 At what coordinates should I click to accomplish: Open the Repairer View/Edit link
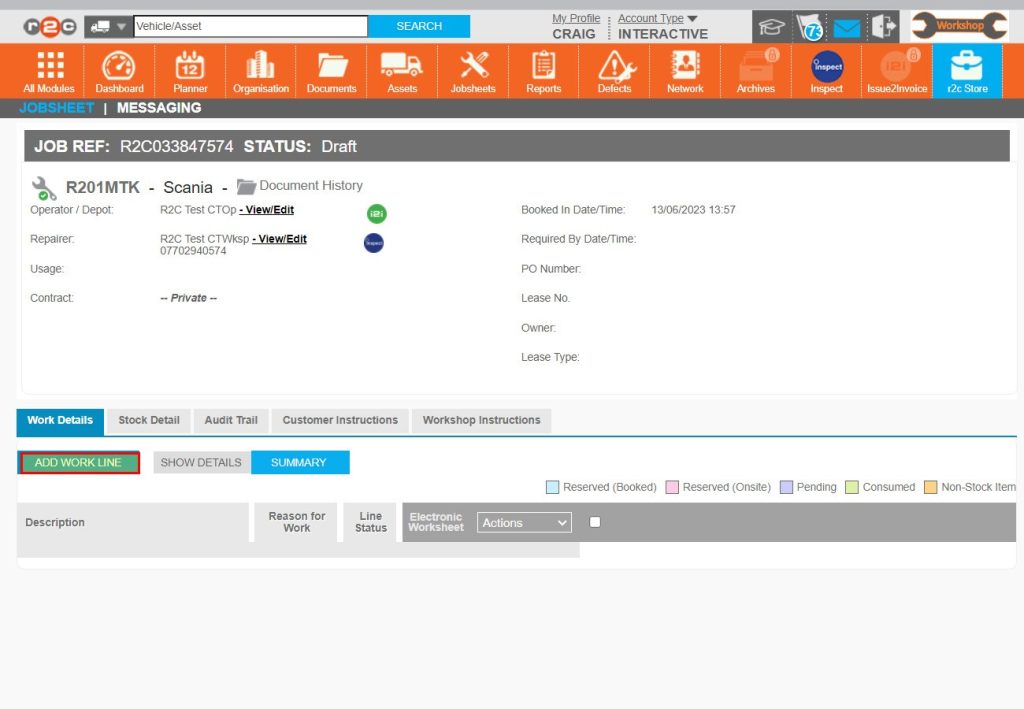click(x=280, y=239)
